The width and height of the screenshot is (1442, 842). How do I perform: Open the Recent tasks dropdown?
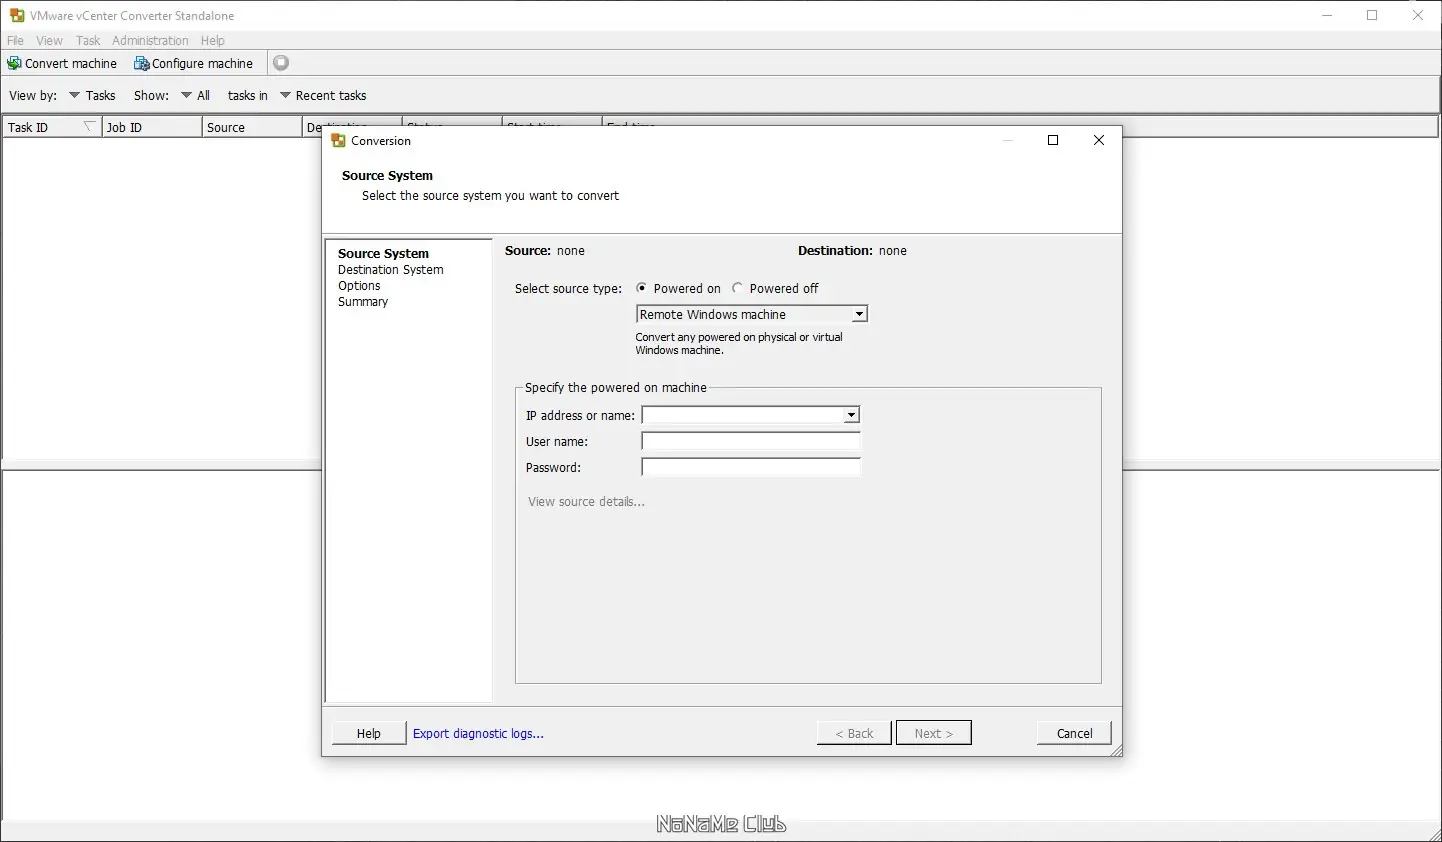[x=323, y=95]
